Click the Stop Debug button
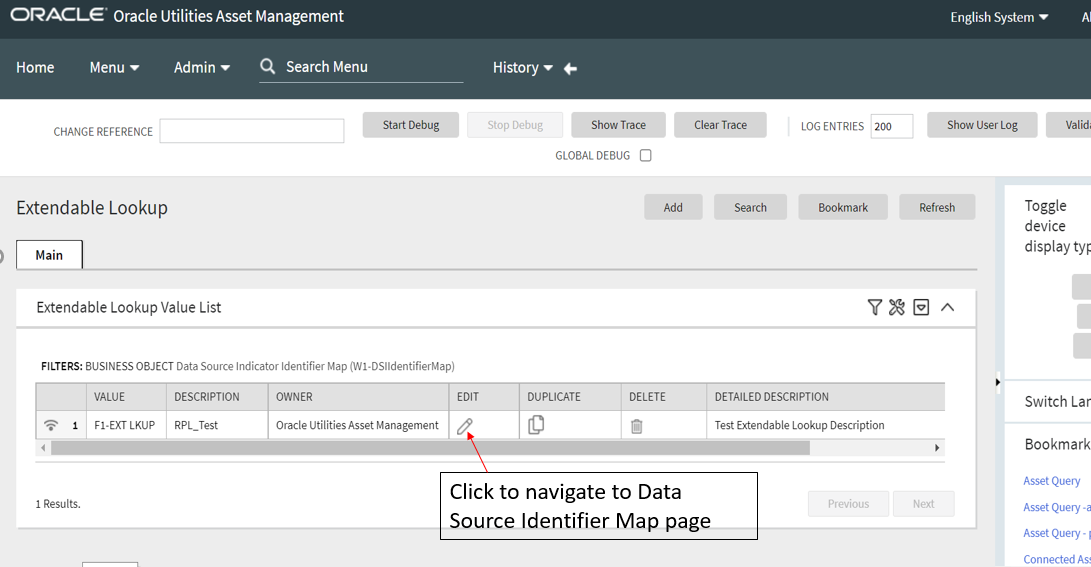This screenshot has height=567, width=1091. coord(515,125)
